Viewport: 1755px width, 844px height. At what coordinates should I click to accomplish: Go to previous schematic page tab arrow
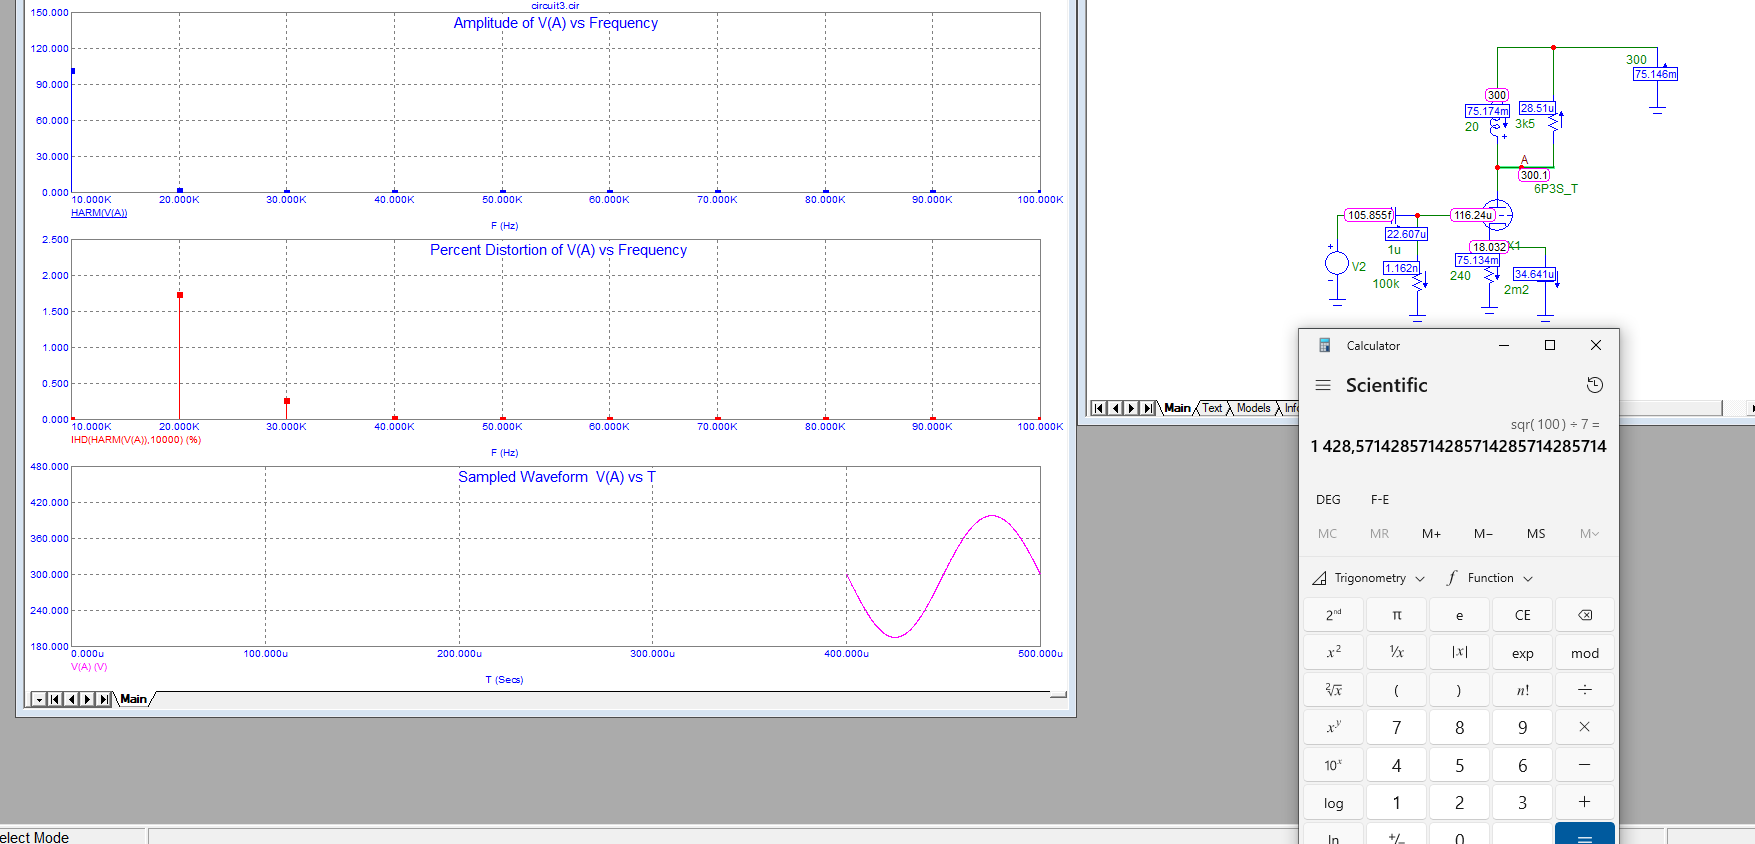pyautogui.click(x=1116, y=408)
